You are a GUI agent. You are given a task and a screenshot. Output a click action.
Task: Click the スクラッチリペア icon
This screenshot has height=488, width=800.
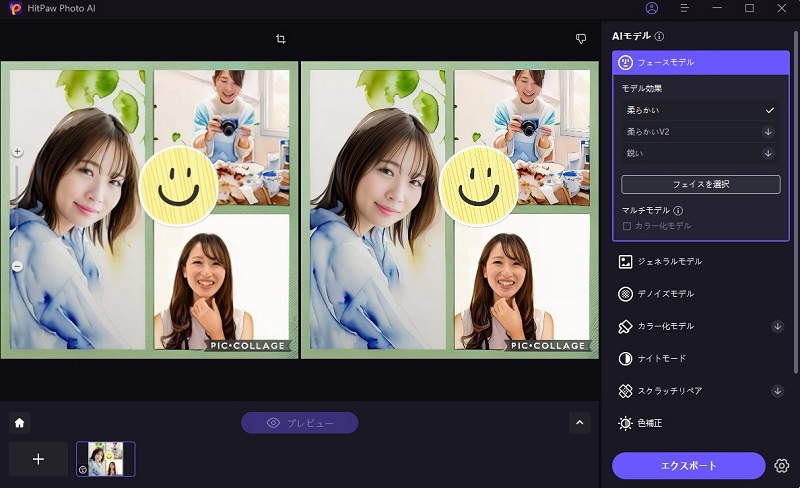(625, 391)
